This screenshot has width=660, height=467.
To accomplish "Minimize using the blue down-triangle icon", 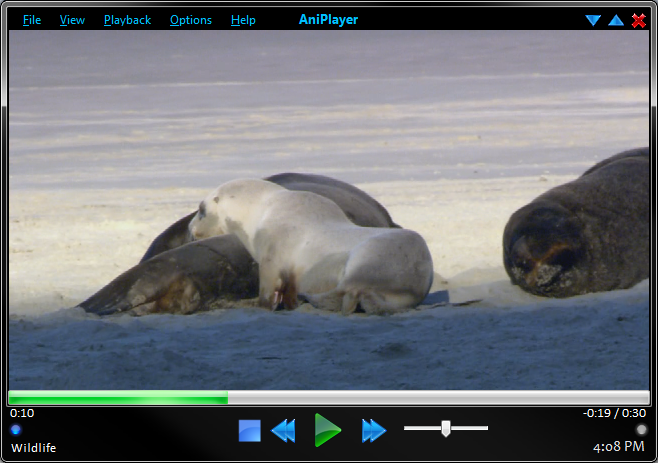I will [x=593, y=20].
